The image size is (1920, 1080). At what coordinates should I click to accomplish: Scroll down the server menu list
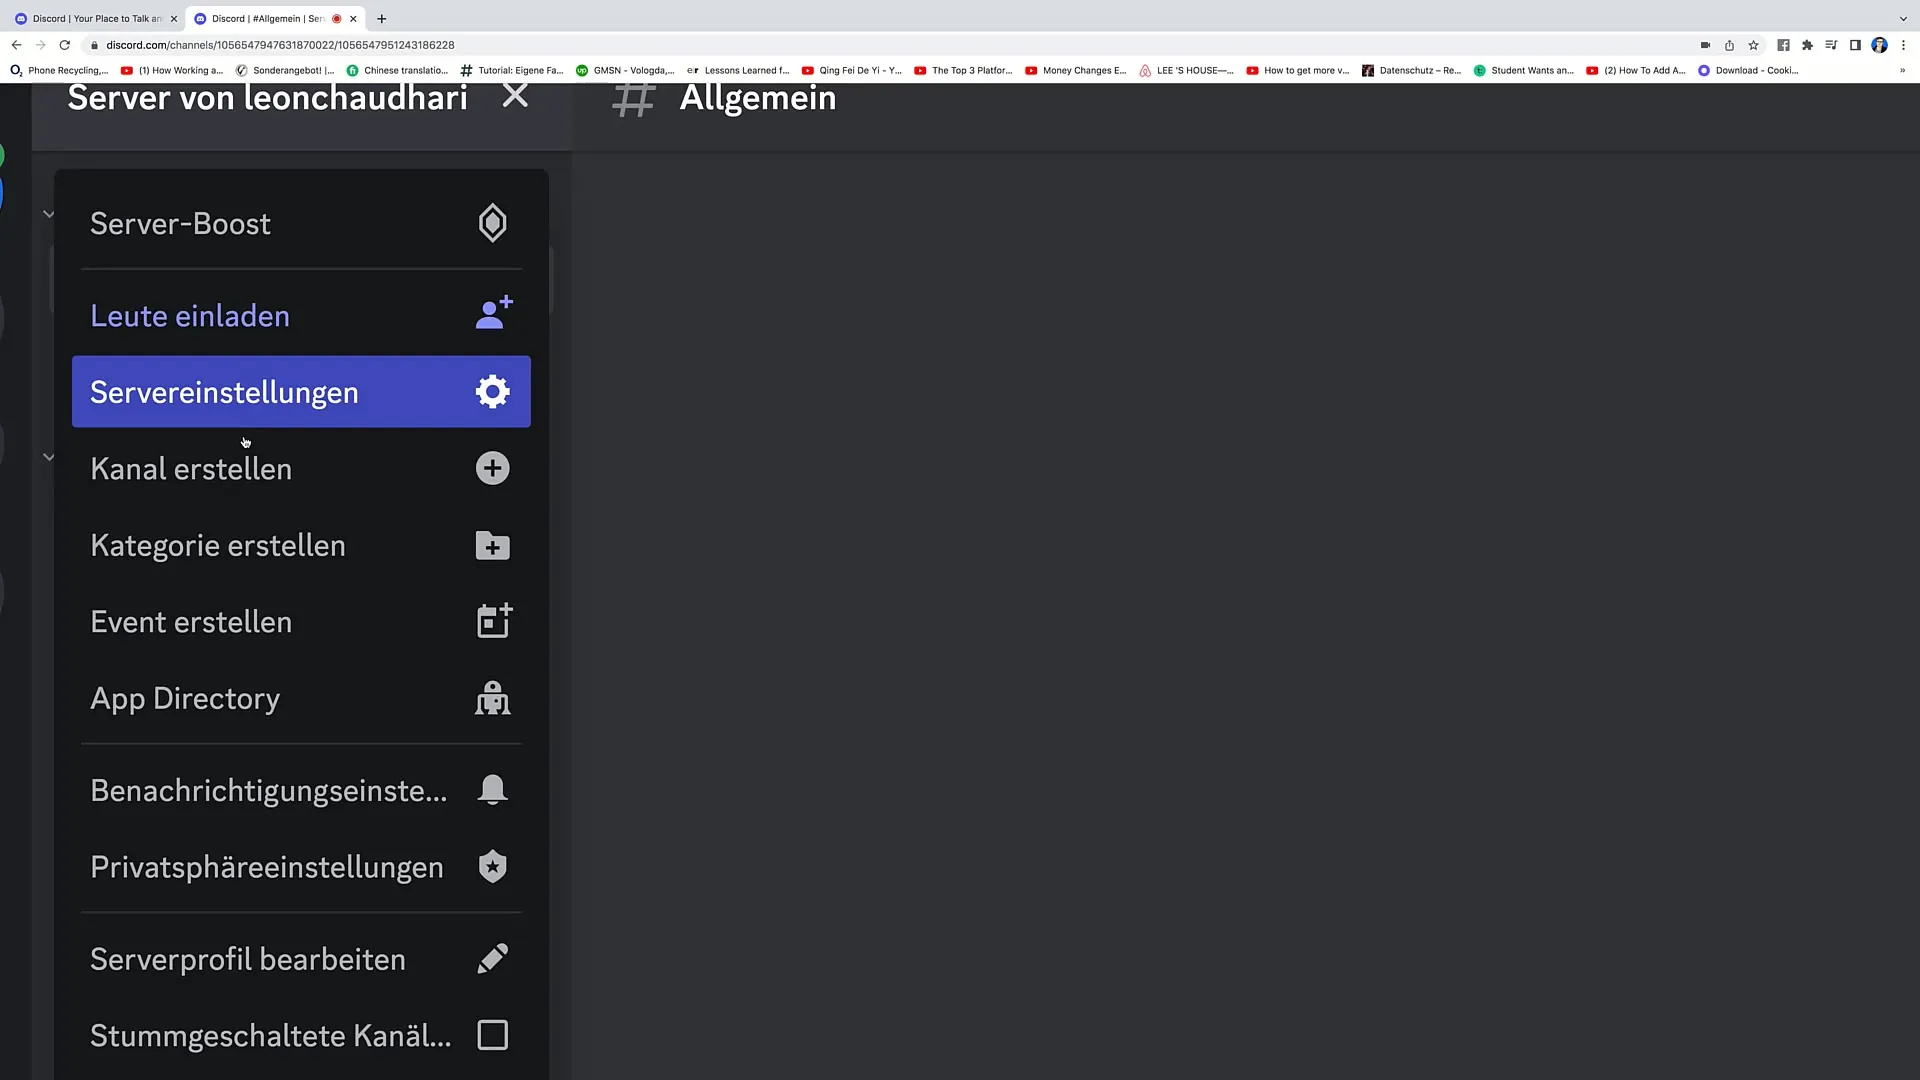point(301,1035)
